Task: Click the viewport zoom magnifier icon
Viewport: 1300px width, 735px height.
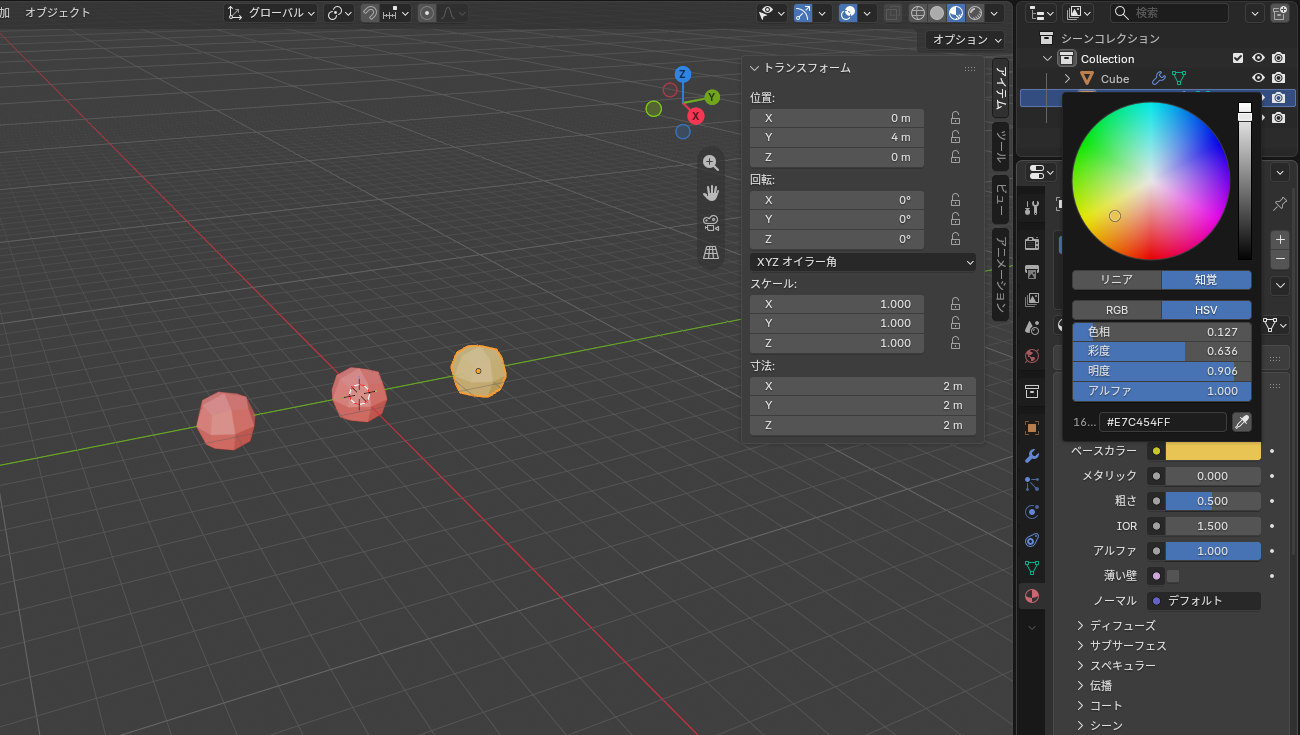Action: [x=711, y=163]
